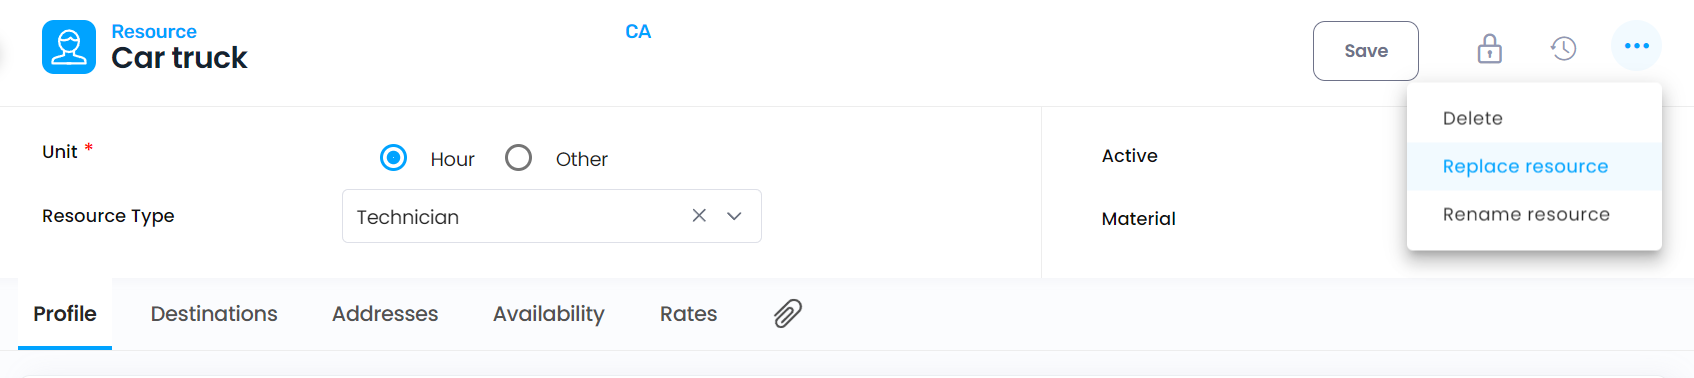Click the Save button
Image resolution: width=1694 pixels, height=378 pixels.
click(1366, 51)
